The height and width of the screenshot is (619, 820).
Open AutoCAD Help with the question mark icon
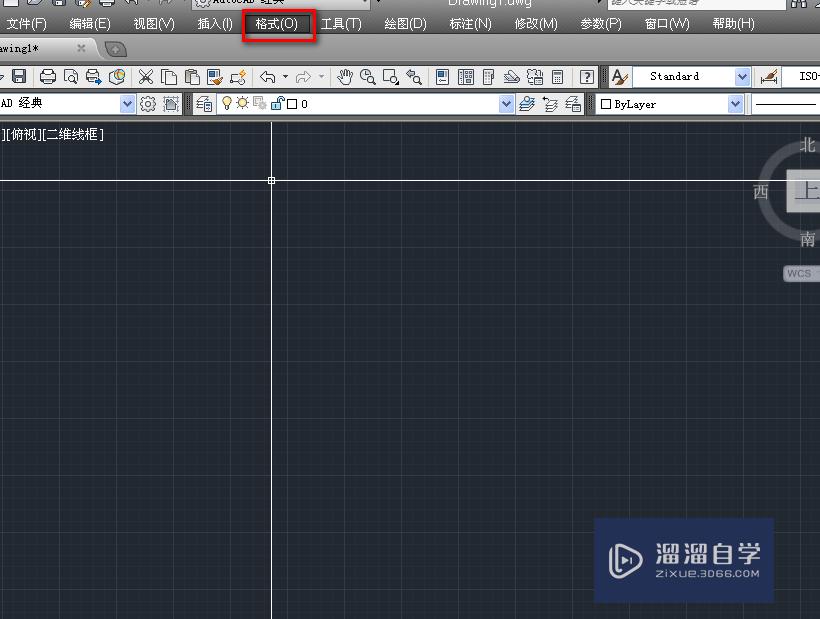pyautogui.click(x=586, y=76)
